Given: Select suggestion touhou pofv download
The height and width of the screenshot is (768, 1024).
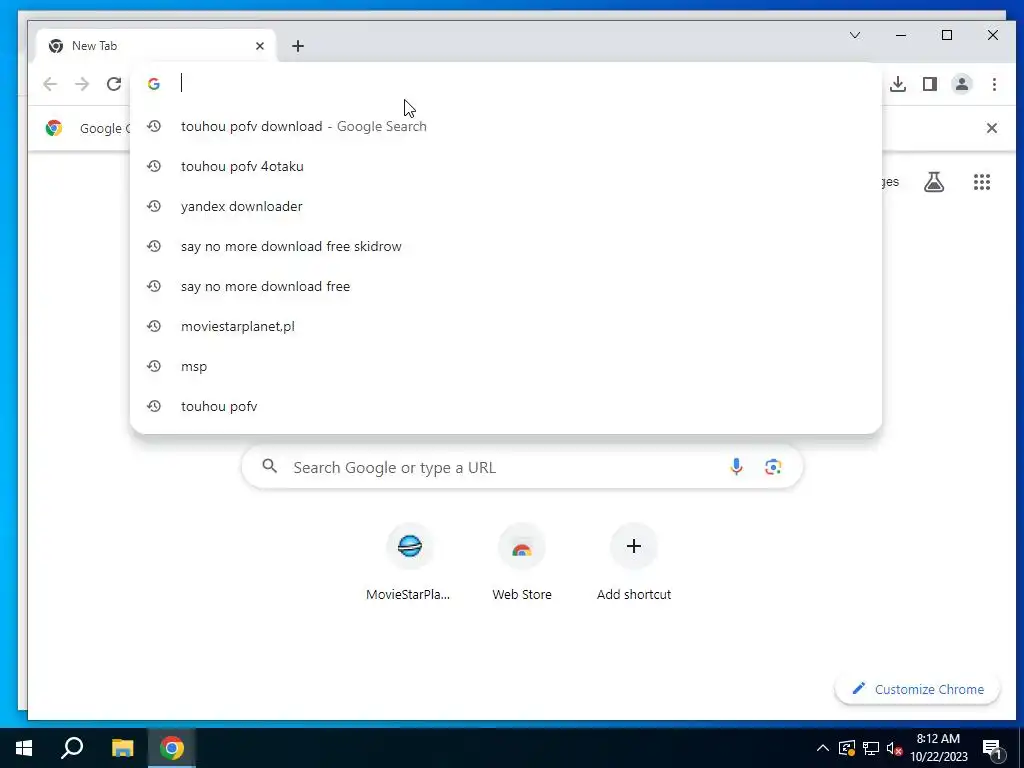Looking at the screenshot, I should (506, 126).
